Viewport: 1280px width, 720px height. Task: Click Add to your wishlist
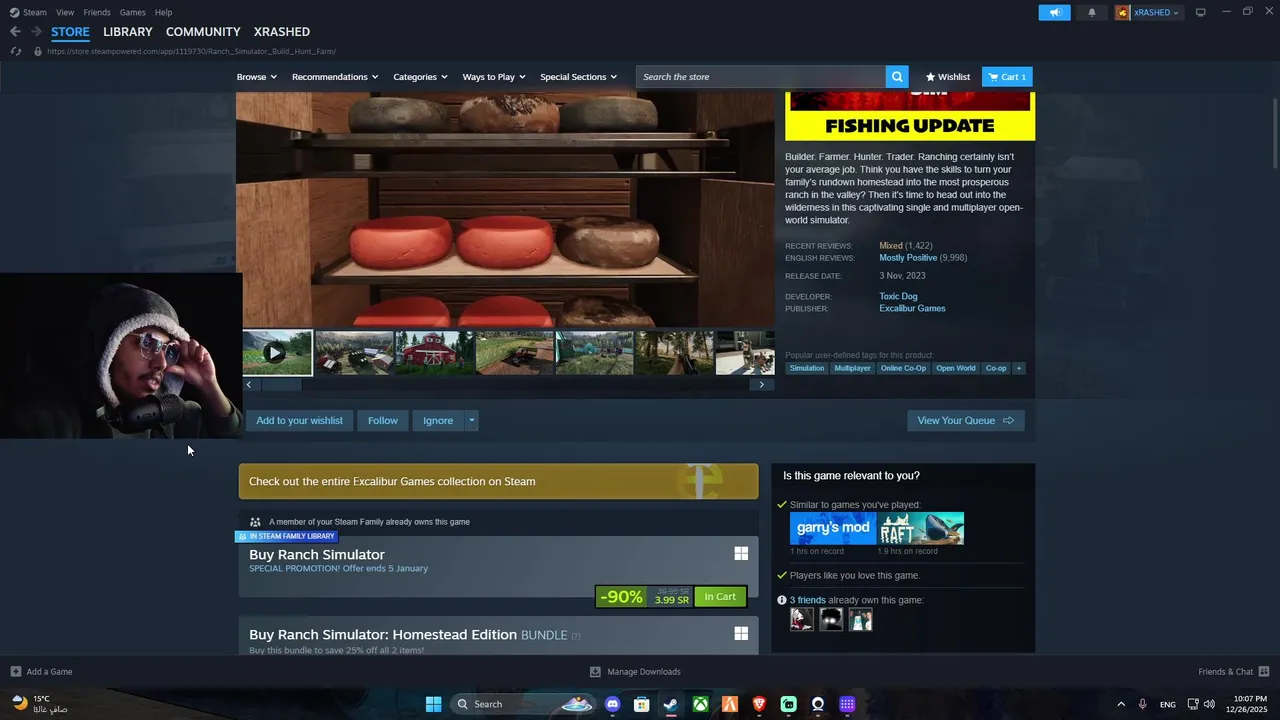click(299, 420)
